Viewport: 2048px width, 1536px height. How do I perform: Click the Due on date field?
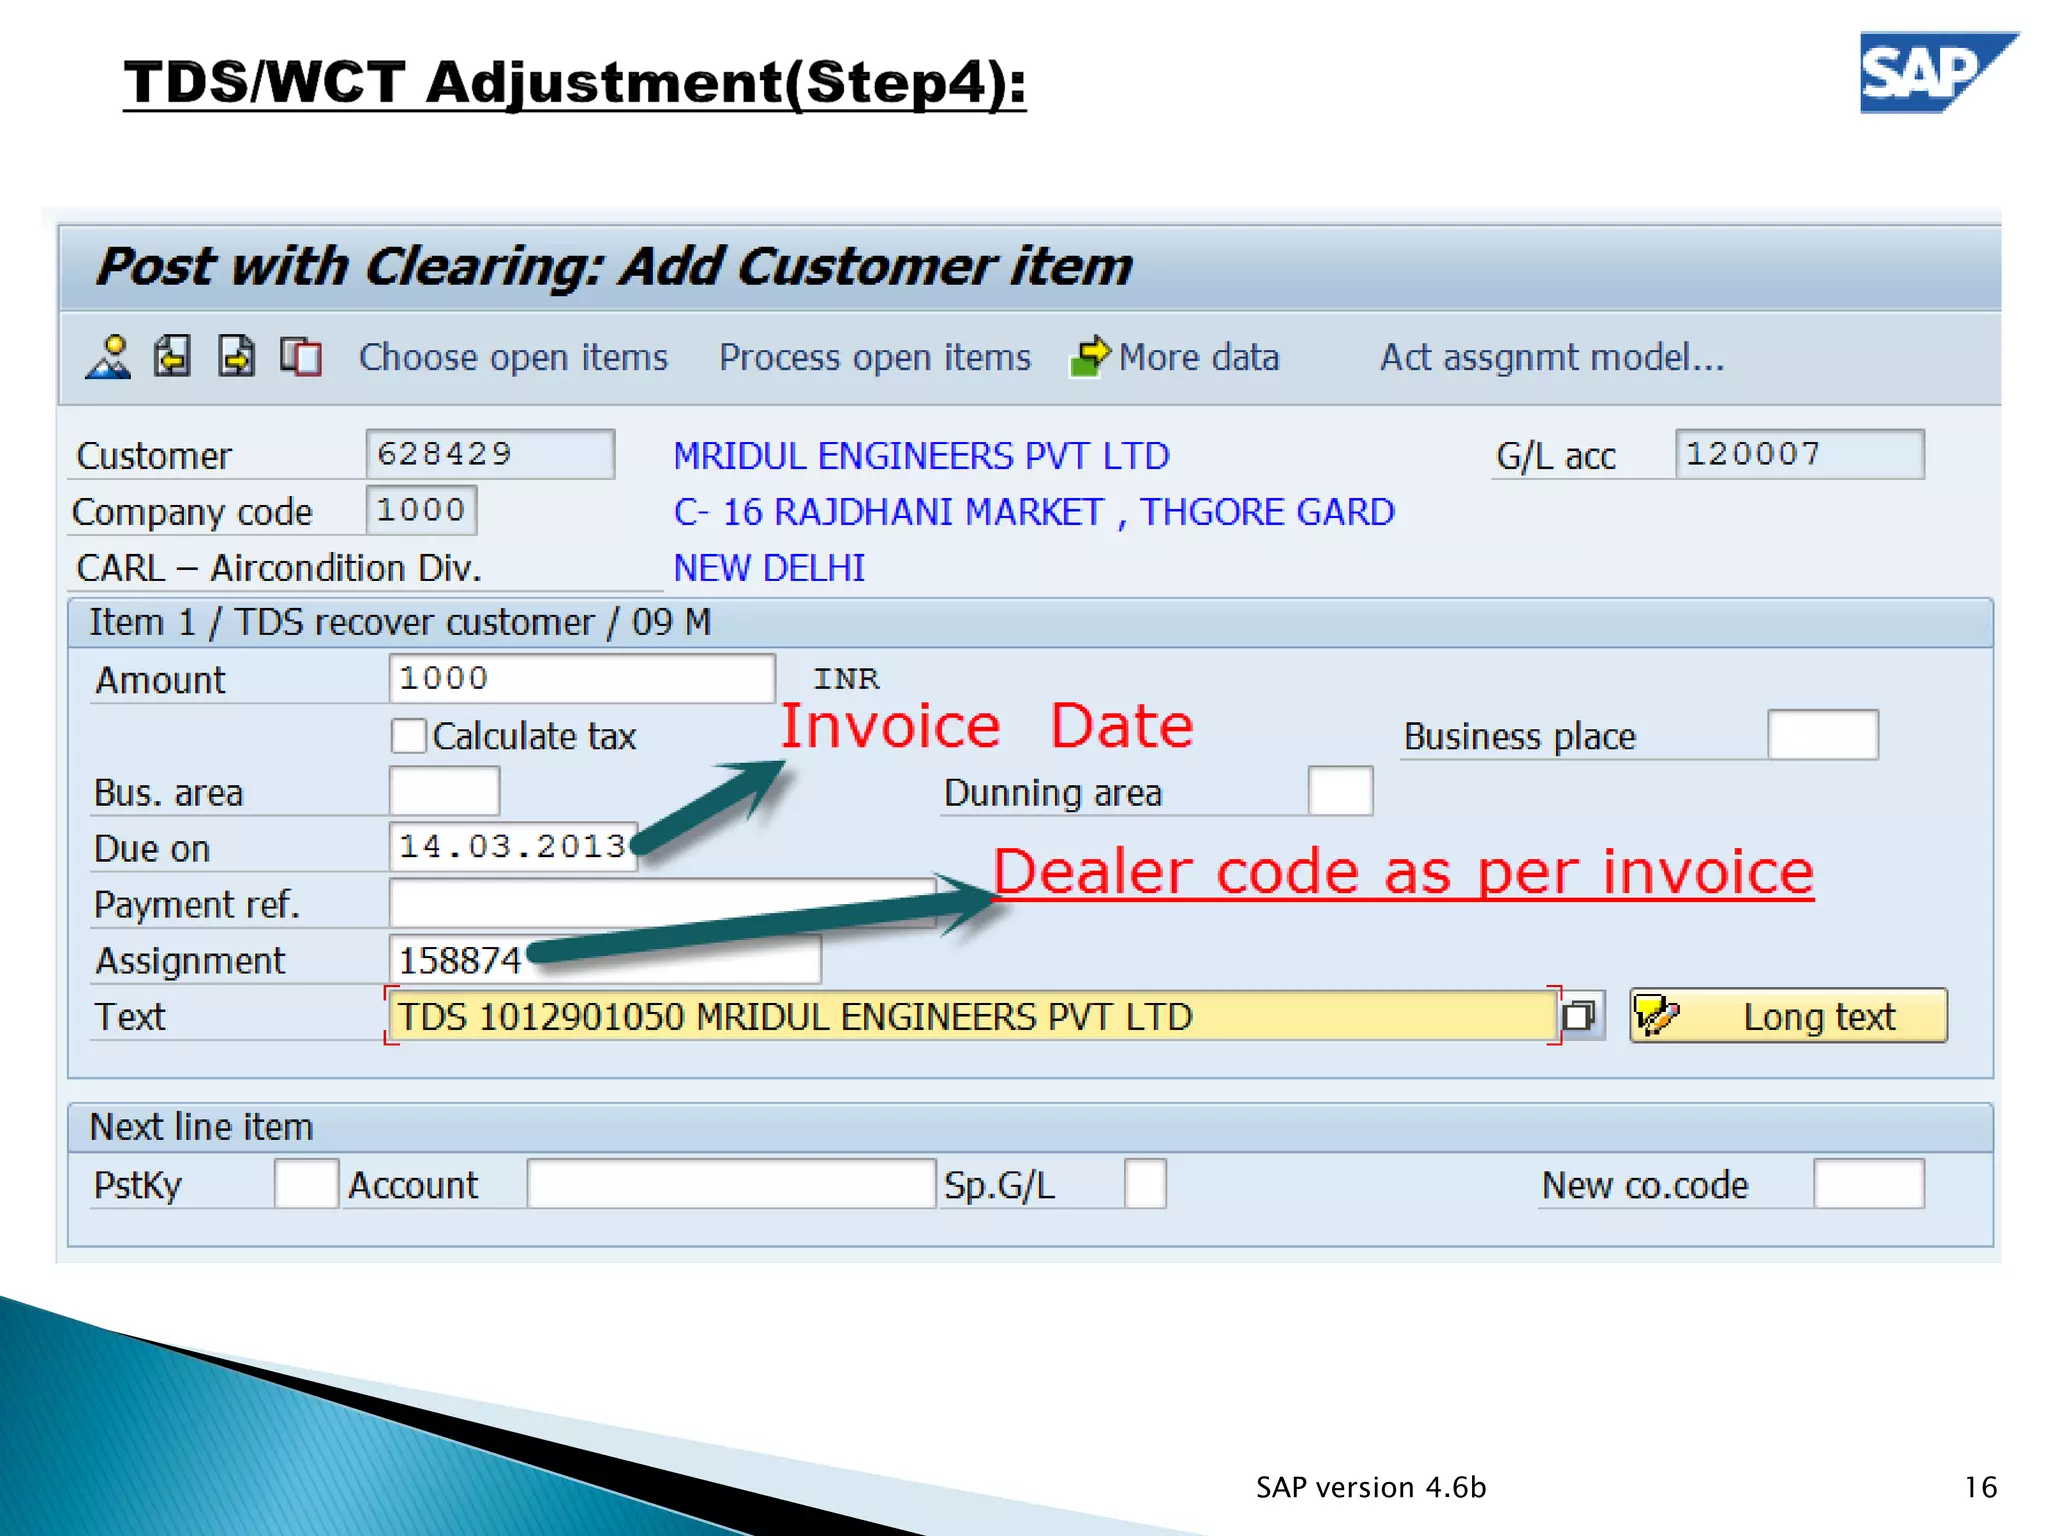(x=513, y=847)
